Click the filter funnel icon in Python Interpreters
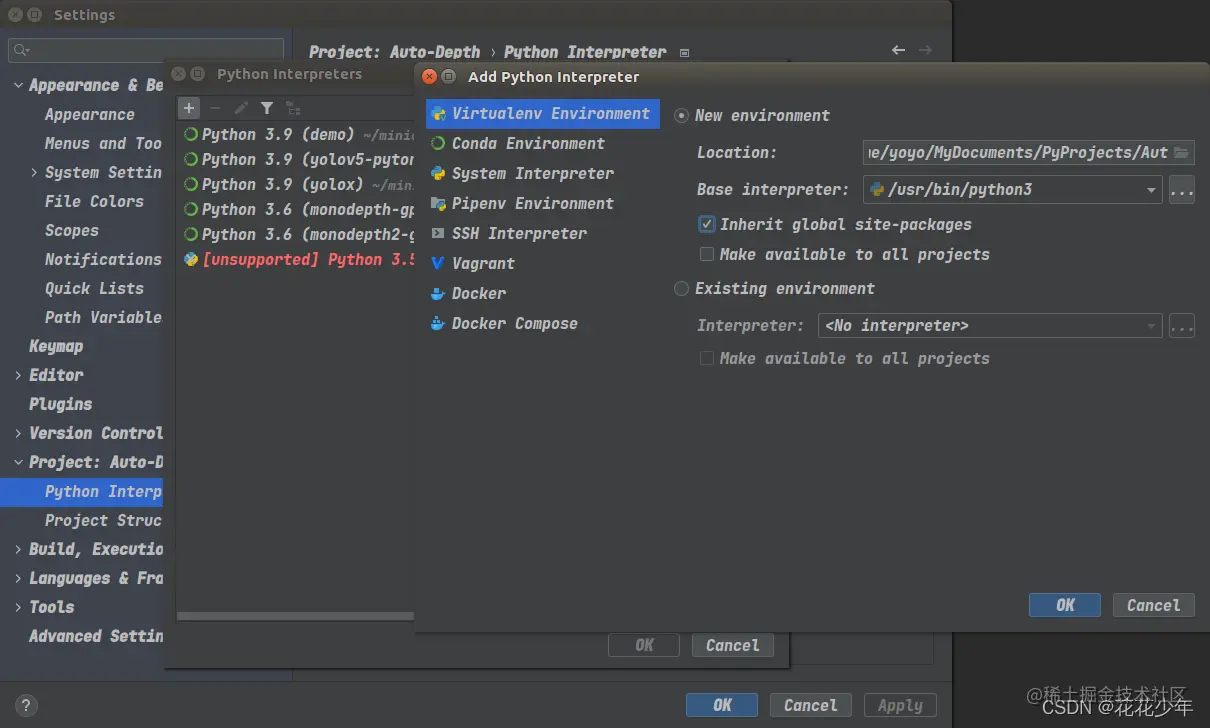Viewport: 1210px width, 728px height. [x=267, y=108]
